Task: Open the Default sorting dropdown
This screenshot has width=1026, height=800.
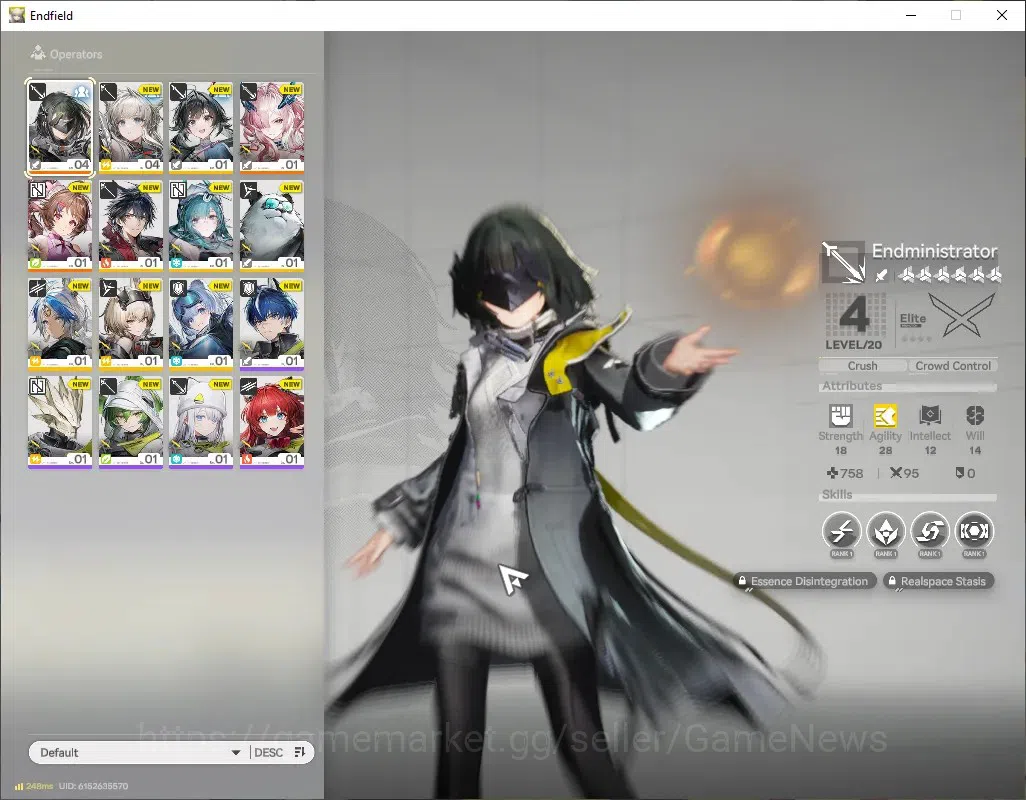Action: pos(139,752)
